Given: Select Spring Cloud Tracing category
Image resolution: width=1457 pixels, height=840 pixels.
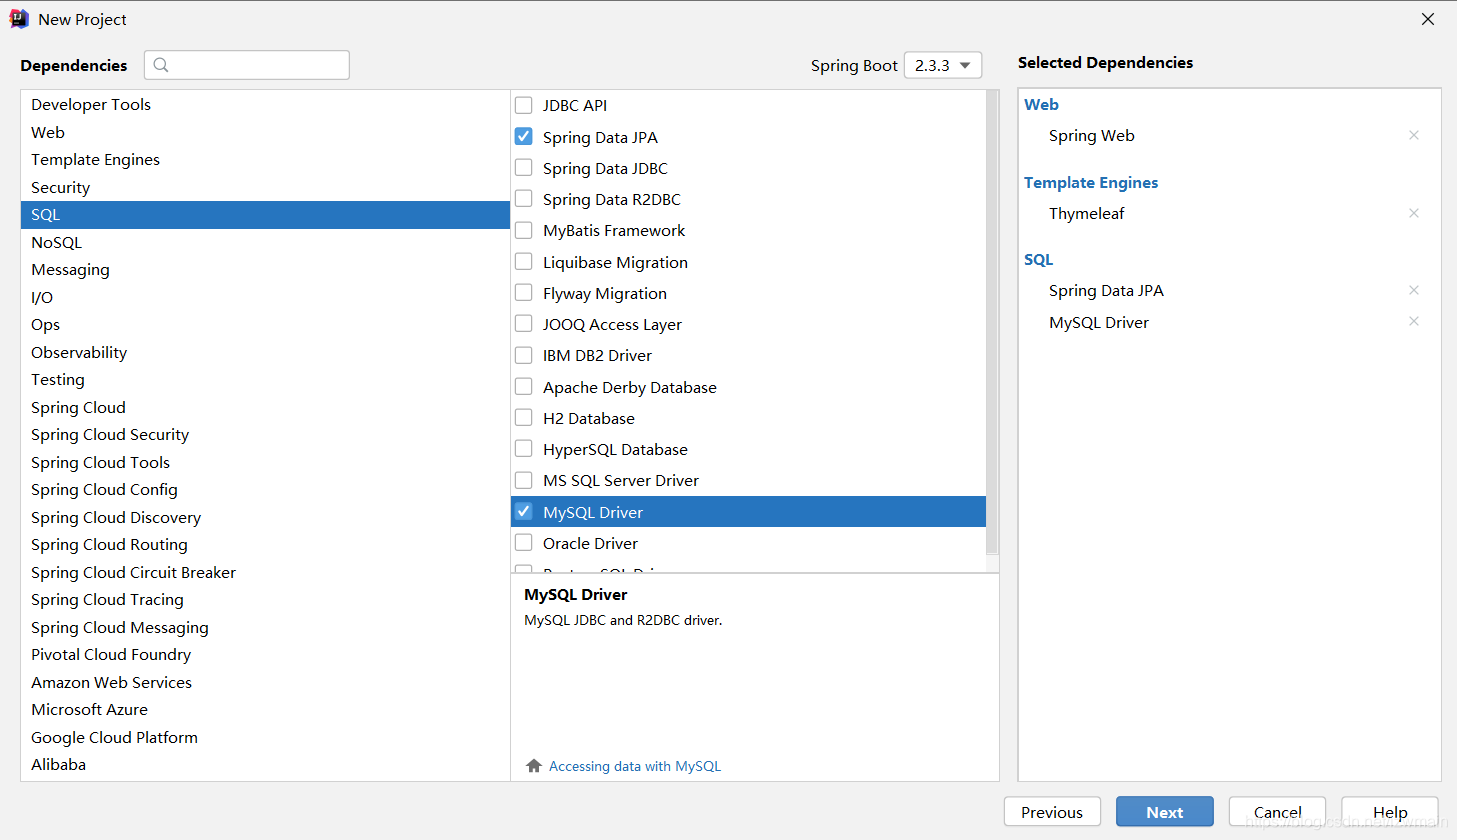Looking at the screenshot, I should tap(265, 599).
